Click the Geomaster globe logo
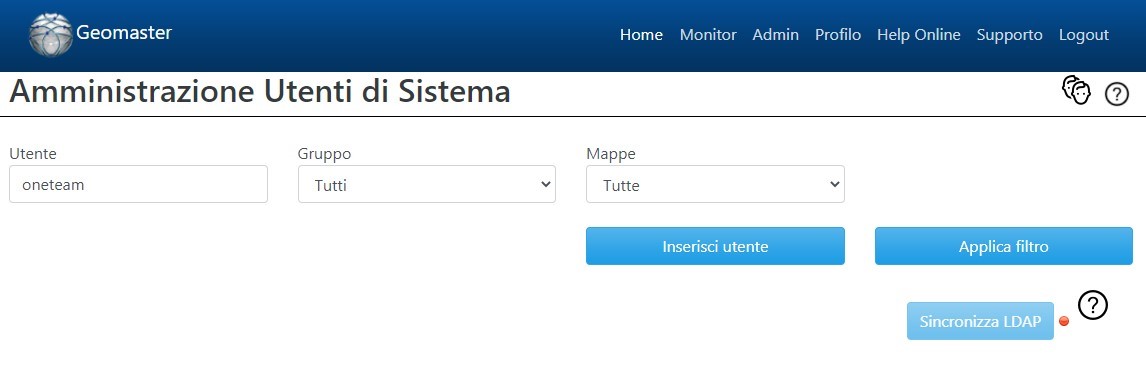 click(x=50, y=34)
